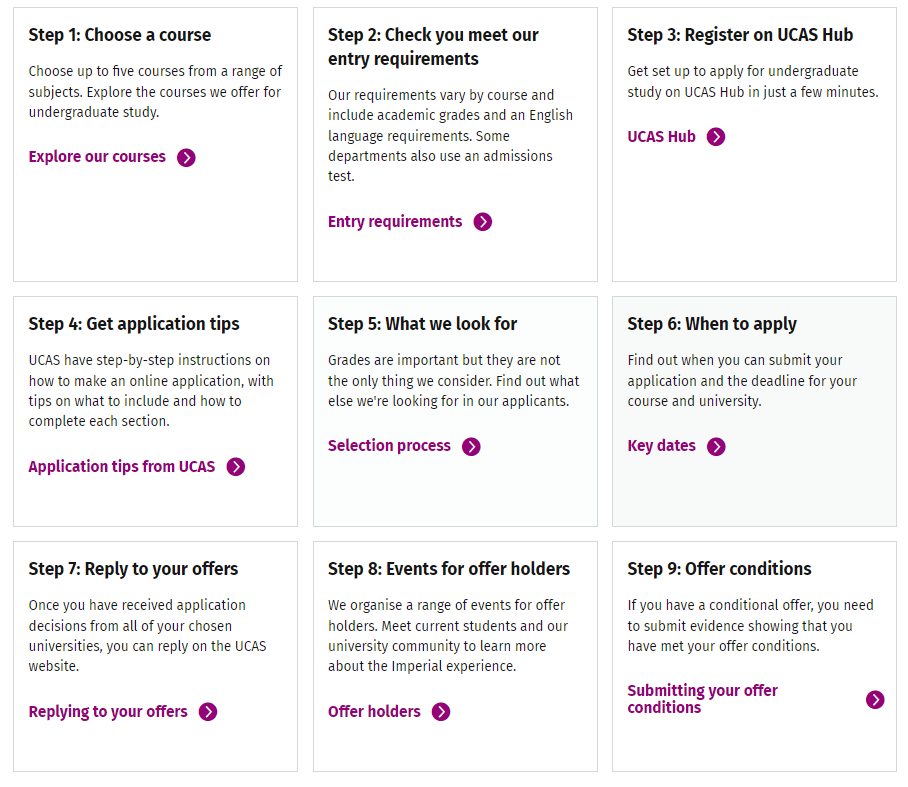Click arrow icon beside Submitting your offer conditions

pos(875,700)
